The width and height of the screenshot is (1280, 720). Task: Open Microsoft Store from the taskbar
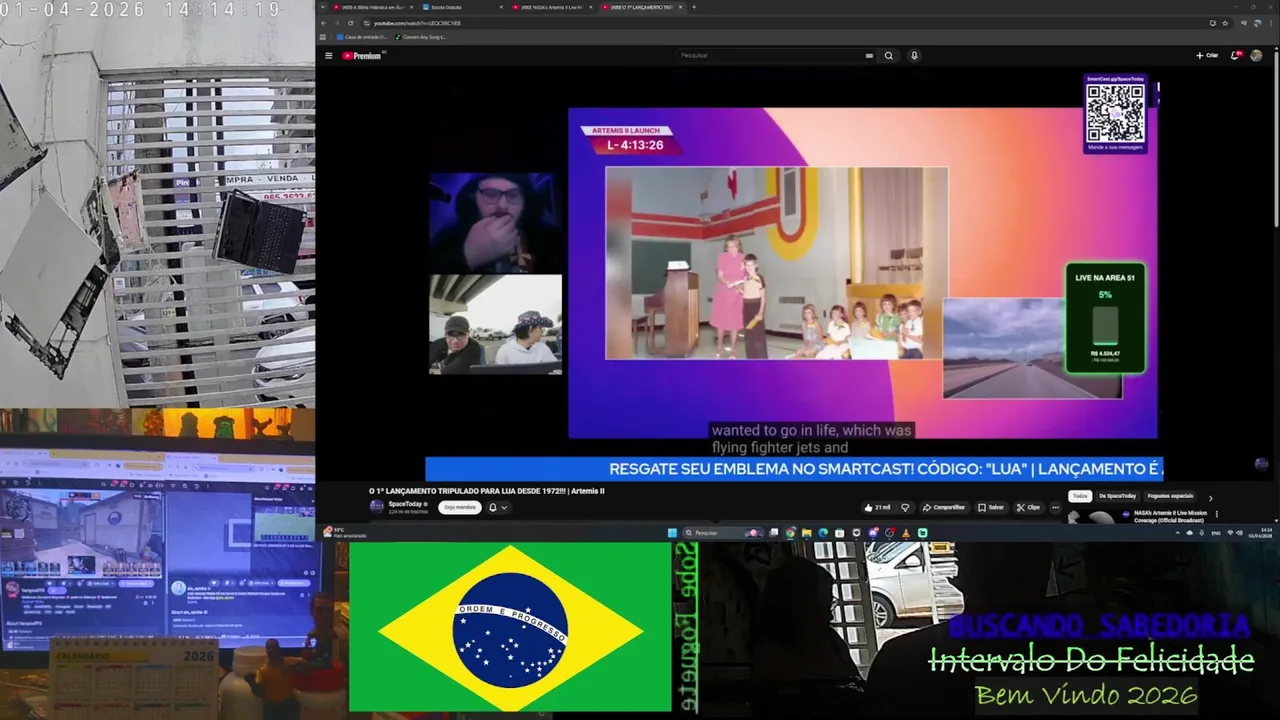[x=839, y=533]
